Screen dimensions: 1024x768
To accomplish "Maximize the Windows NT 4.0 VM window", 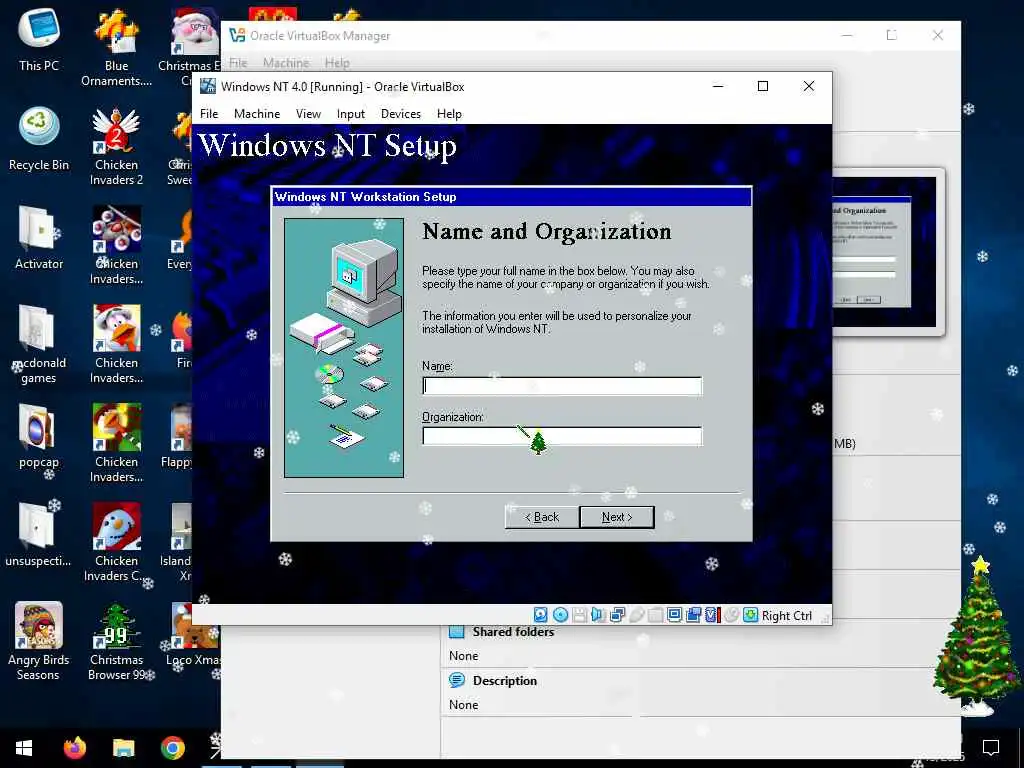I will 762,86.
